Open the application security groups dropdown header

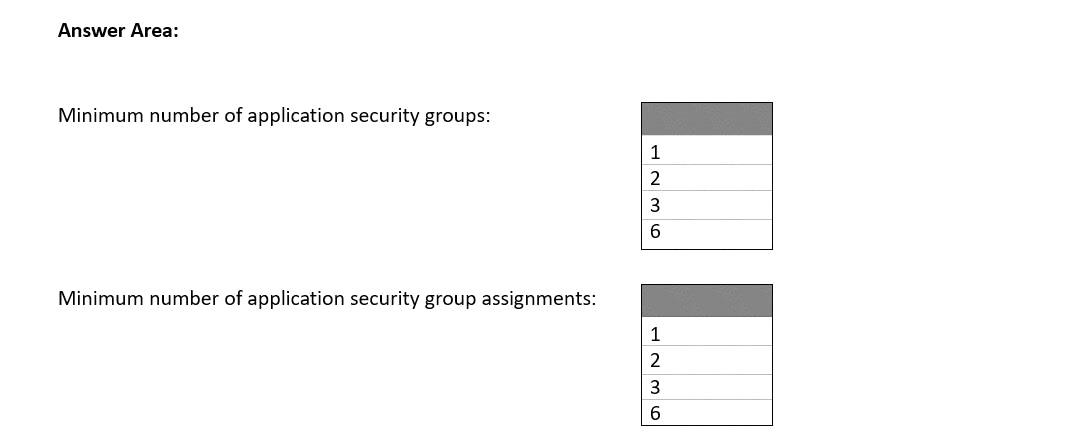(707, 119)
